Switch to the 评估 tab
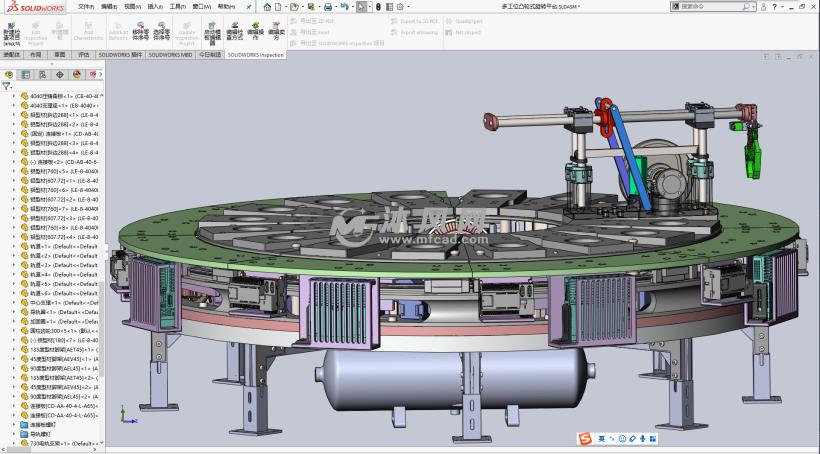Screen dimensions: 820x454 84,56
